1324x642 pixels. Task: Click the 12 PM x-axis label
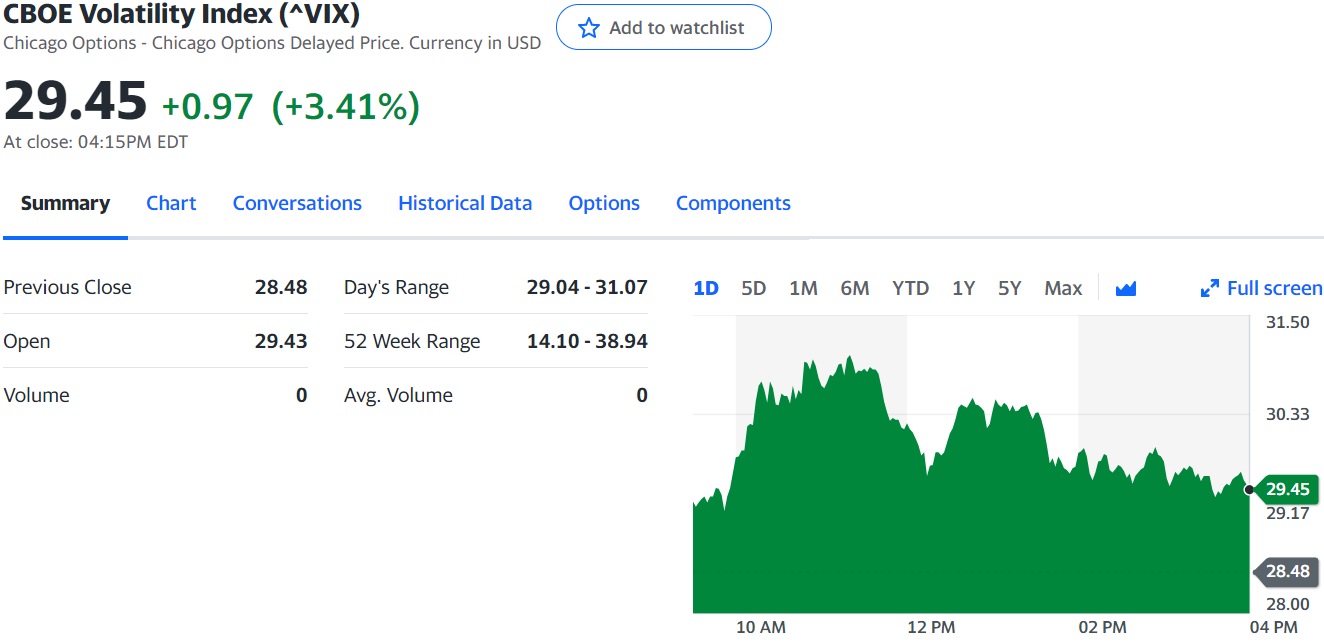point(931,628)
